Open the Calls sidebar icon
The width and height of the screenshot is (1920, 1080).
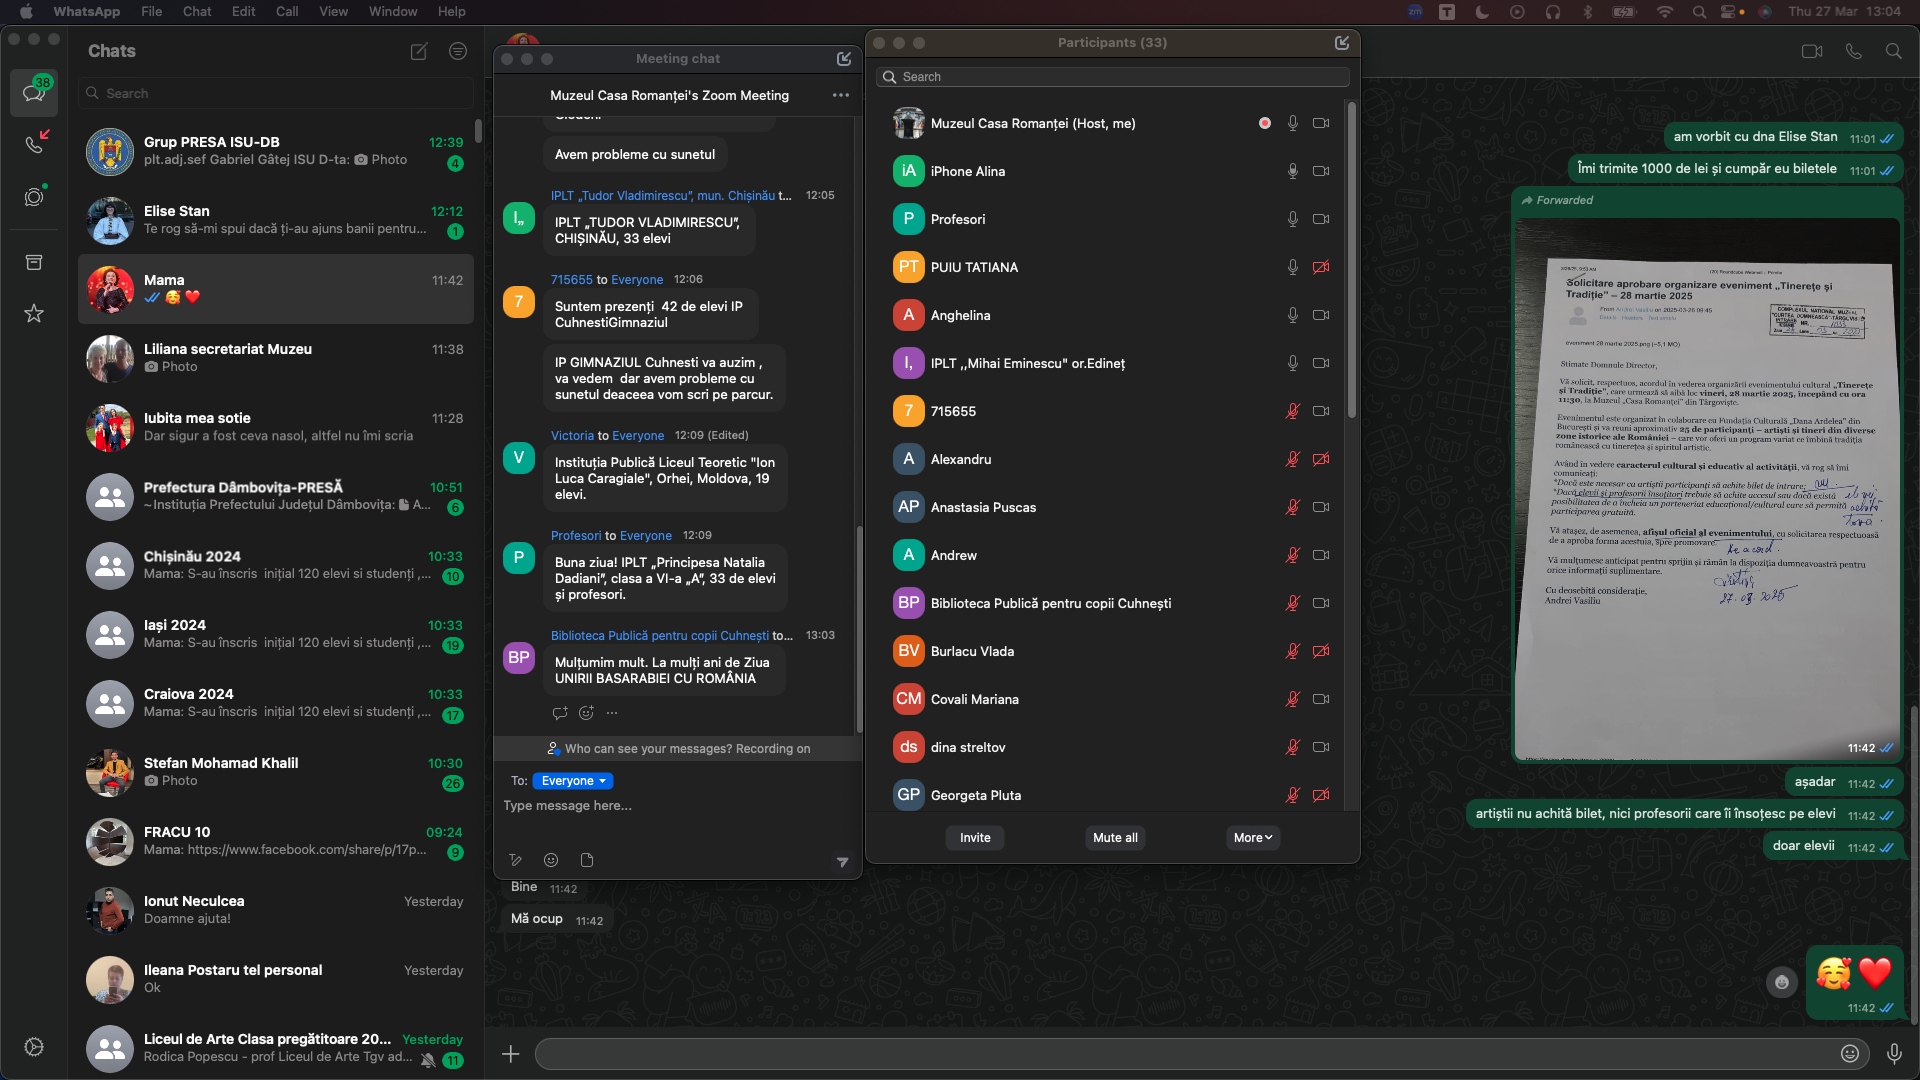(x=34, y=143)
